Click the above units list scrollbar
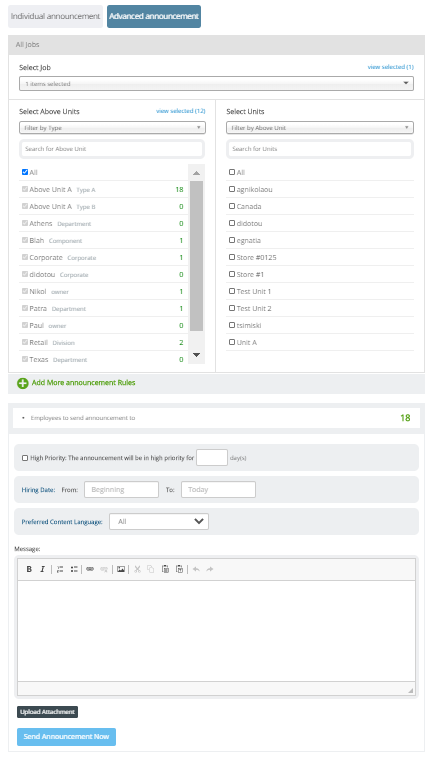This screenshot has height=757, width=430. tap(196, 256)
